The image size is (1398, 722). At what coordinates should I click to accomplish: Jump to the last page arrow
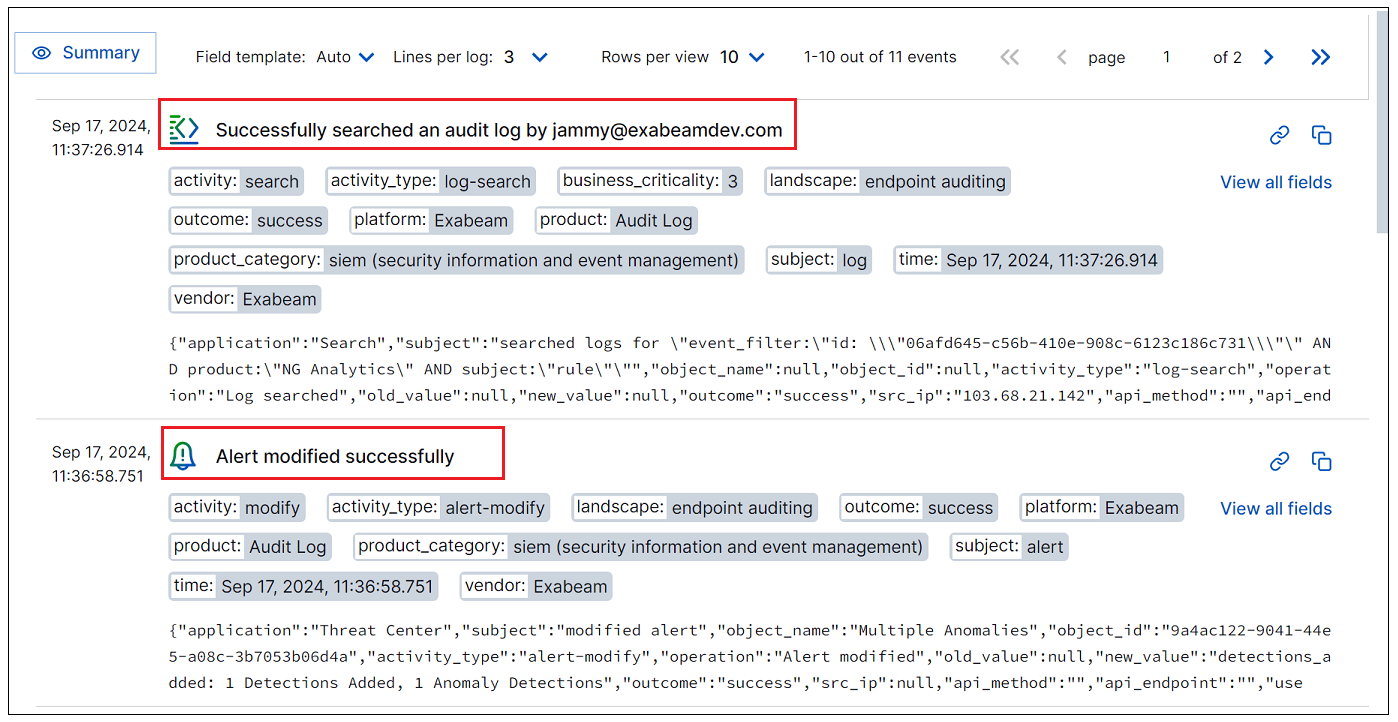coord(1321,57)
